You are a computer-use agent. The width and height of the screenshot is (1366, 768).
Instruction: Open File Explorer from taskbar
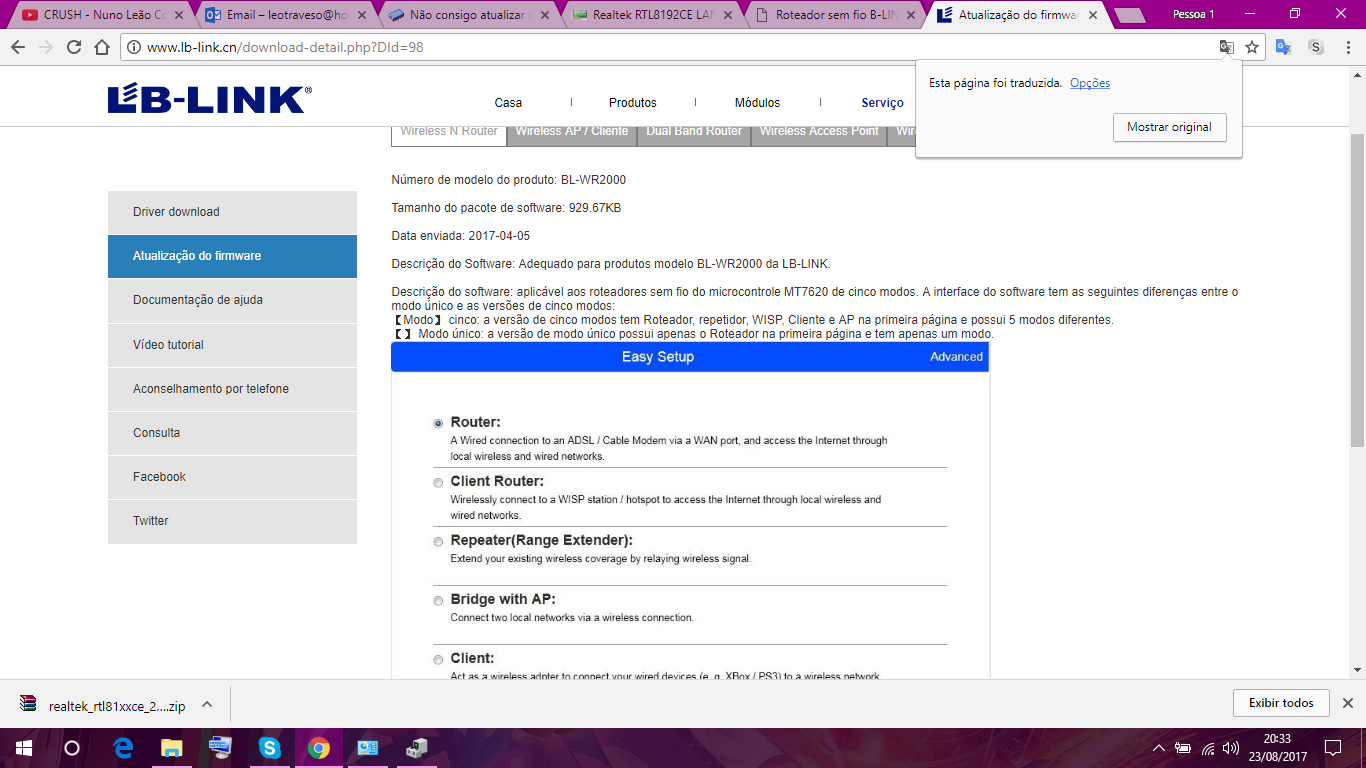coord(172,748)
